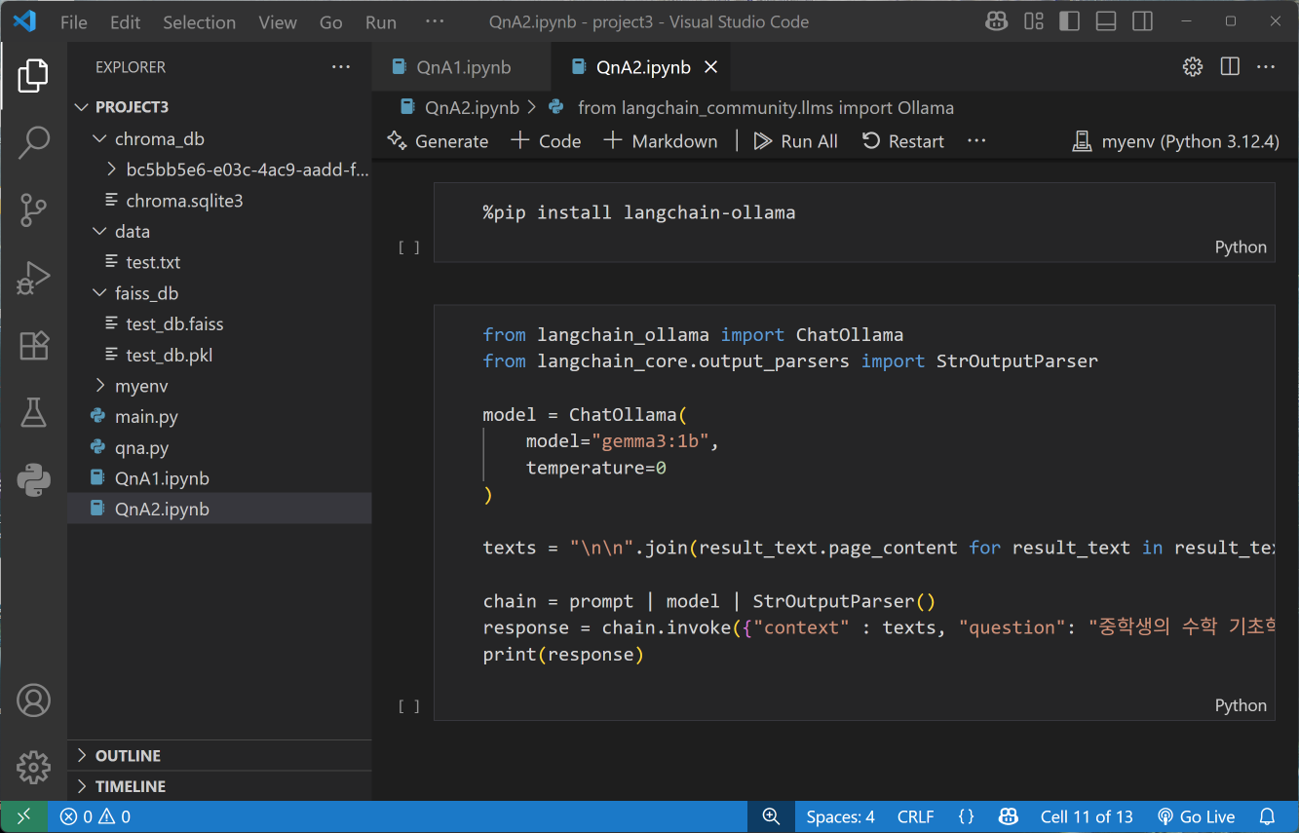The width and height of the screenshot is (1299, 833).
Task: Open editor More Actions ellipsis
Action: [x=1266, y=67]
